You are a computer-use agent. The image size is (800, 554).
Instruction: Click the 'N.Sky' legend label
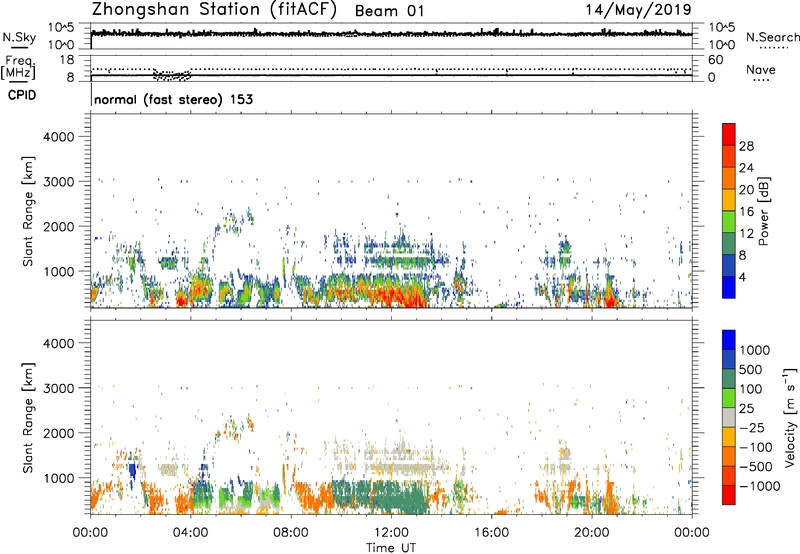[x=19, y=37]
